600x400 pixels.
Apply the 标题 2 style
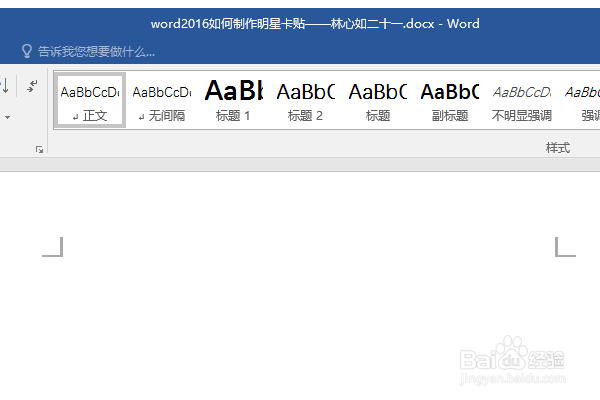305,100
